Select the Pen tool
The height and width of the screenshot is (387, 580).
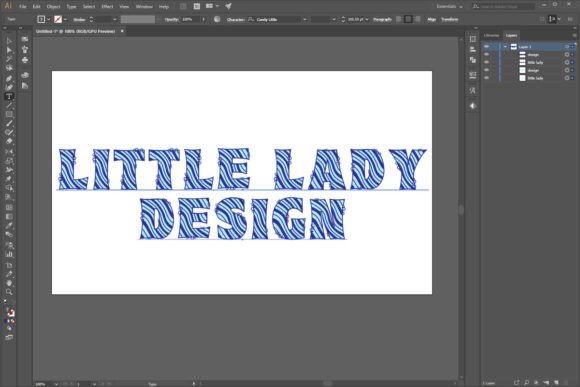[x=9, y=78]
